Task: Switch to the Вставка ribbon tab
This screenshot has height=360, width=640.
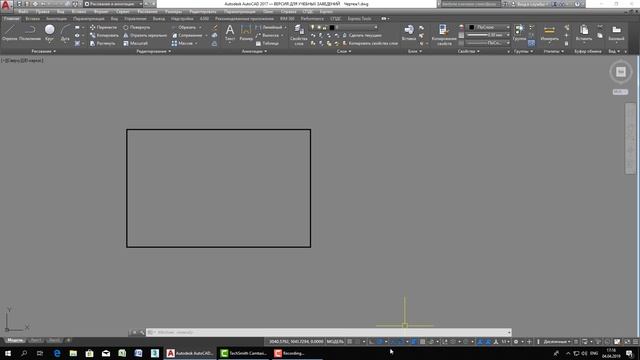Action: [33, 19]
